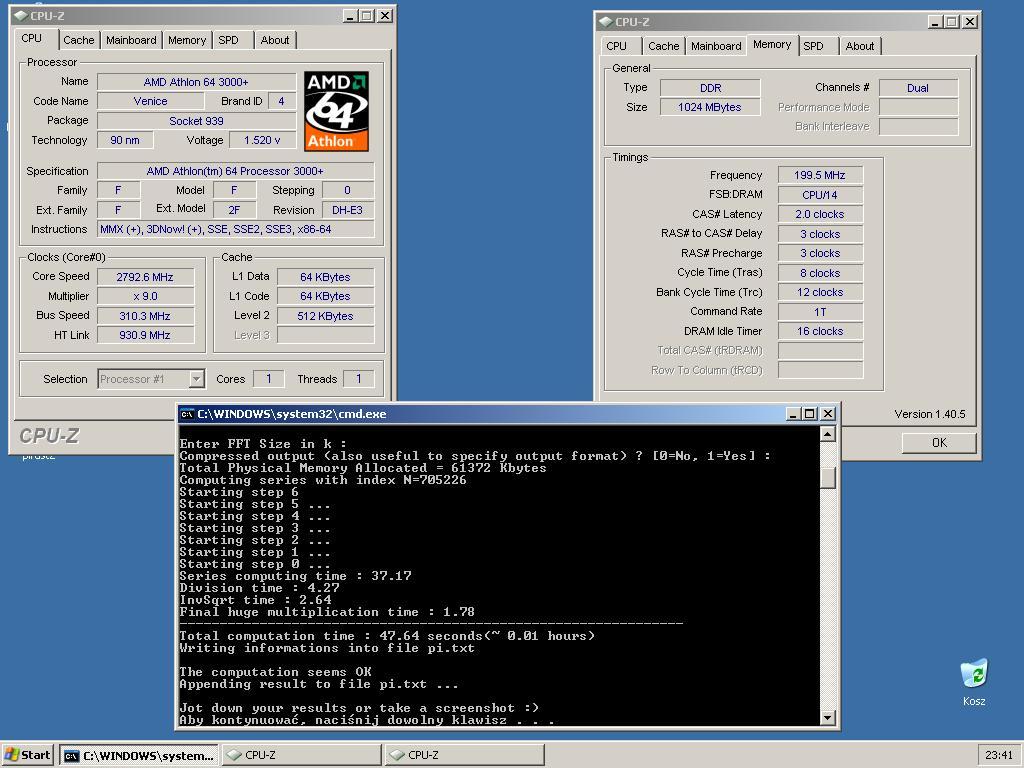Screen dimensions: 1024x768
Task: Click CAS# Latency value 2.0 clocks
Action: (x=820, y=214)
